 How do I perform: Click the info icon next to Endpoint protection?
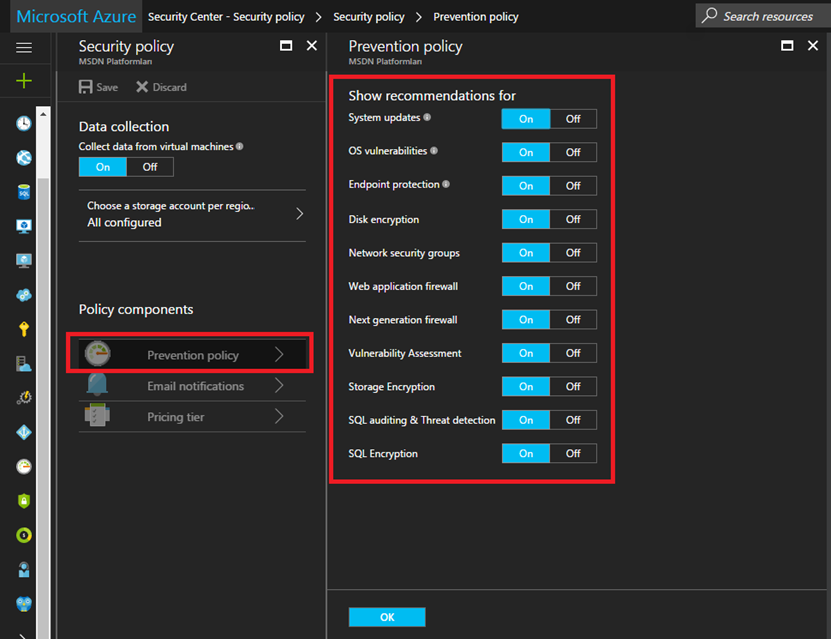point(446,184)
